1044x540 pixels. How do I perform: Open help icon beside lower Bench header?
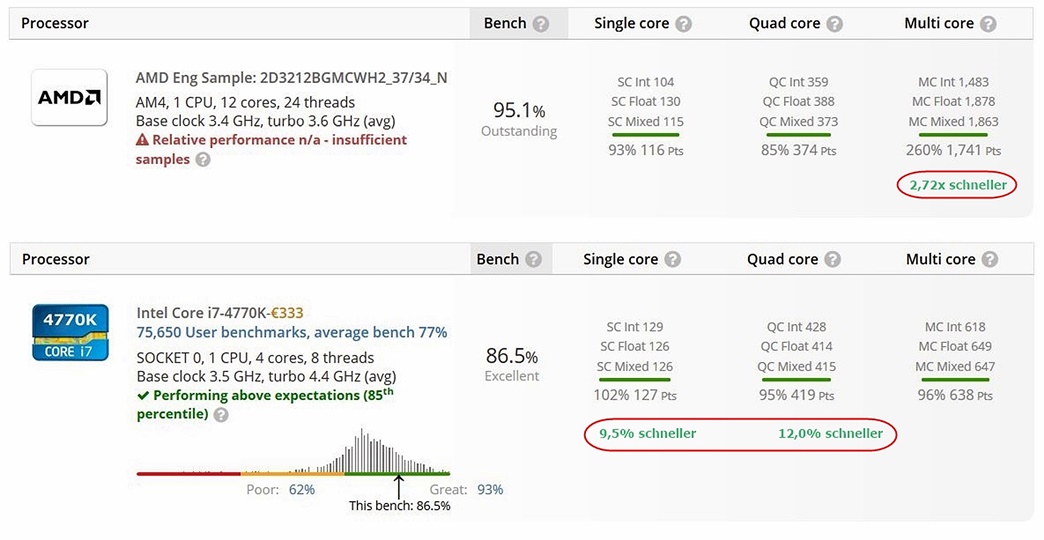(x=533, y=260)
